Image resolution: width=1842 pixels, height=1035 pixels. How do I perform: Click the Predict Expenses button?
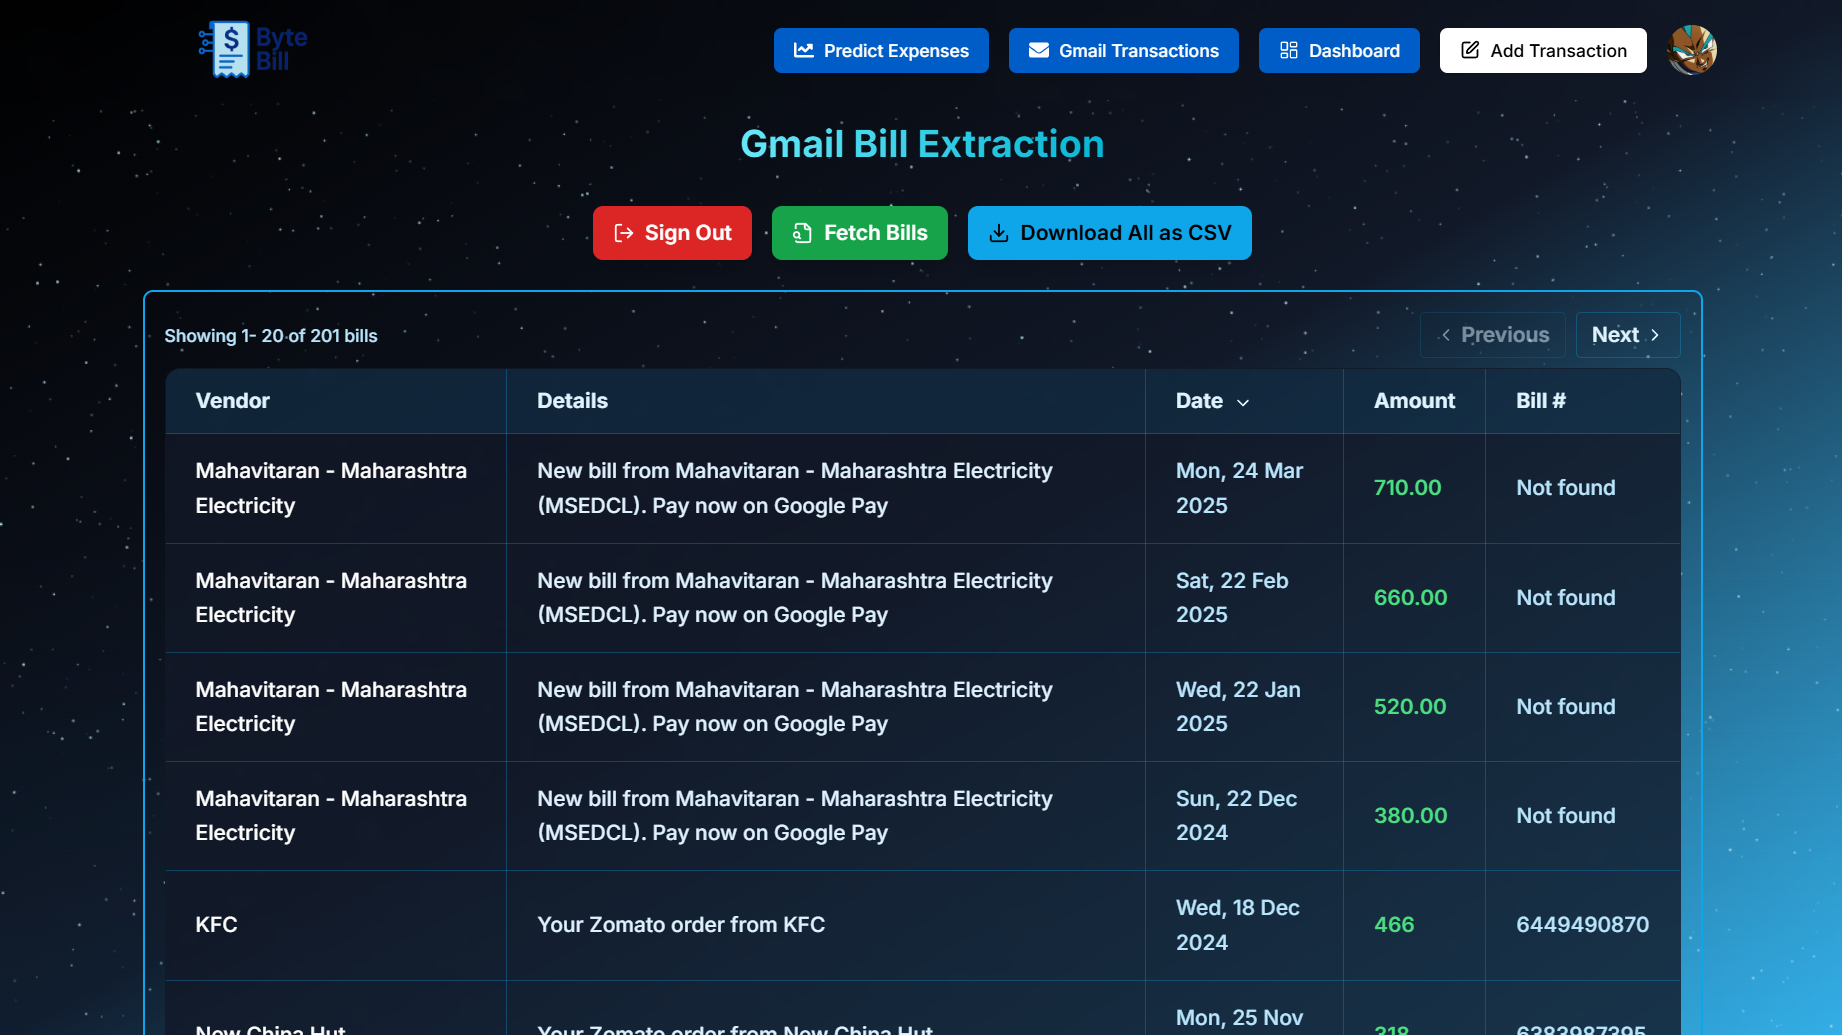pyautogui.click(x=881, y=51)
